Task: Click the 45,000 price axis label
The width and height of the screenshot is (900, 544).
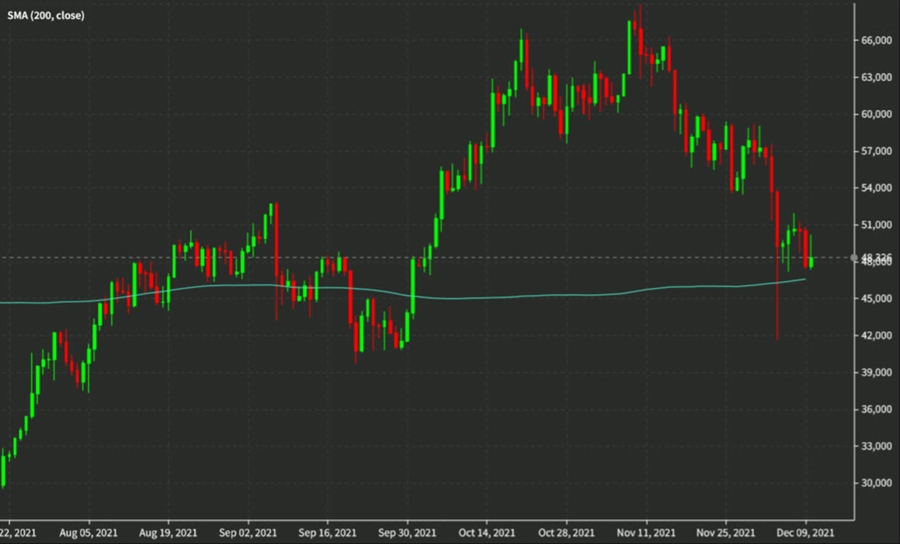Action: 875,299
